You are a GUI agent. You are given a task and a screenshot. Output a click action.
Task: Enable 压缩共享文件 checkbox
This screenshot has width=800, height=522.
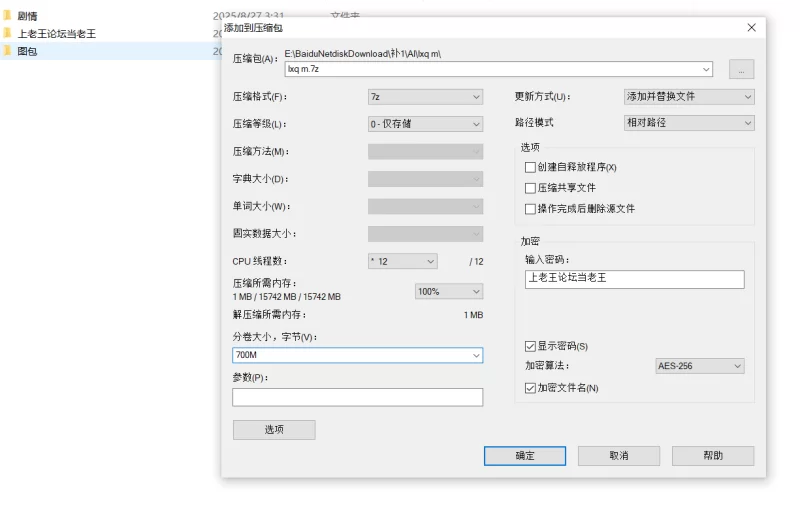tap(530, 188)
